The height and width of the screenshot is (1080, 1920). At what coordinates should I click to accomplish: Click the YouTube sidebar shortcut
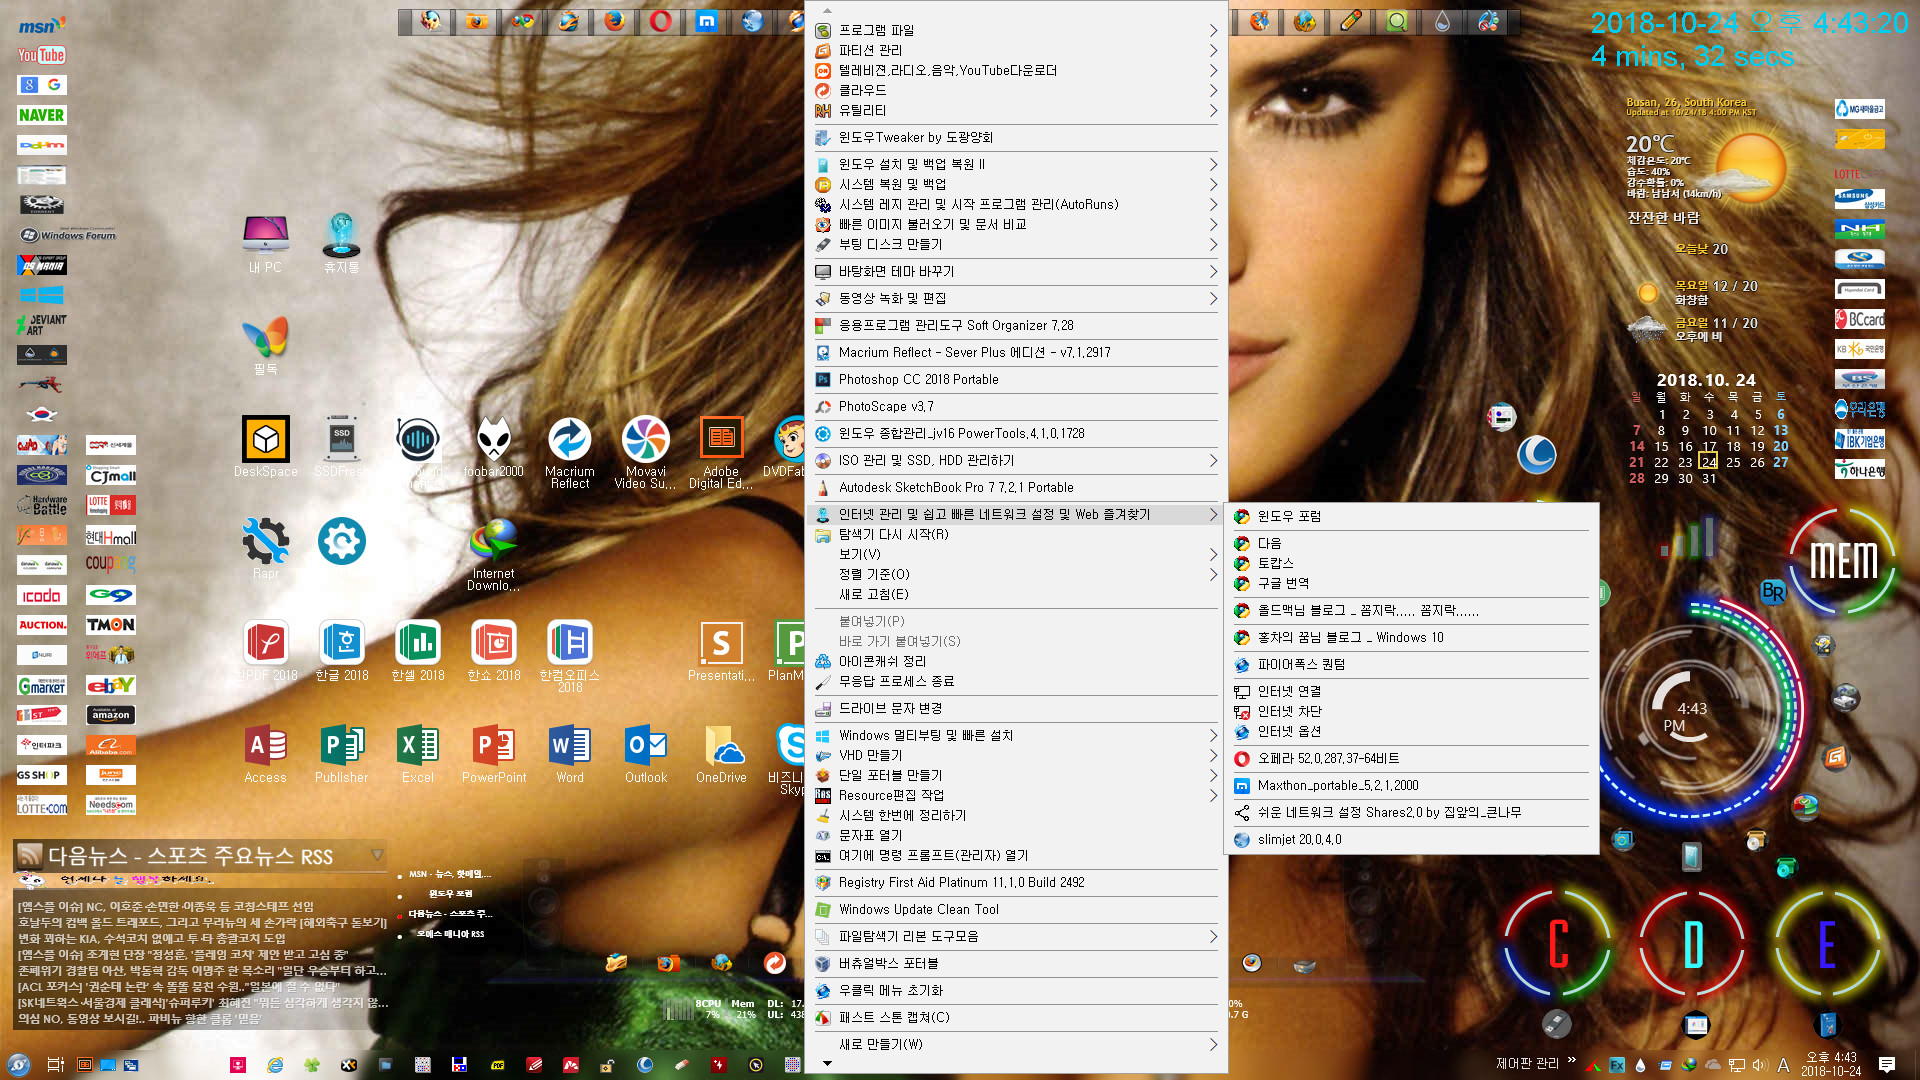click(x=41, y=55)
